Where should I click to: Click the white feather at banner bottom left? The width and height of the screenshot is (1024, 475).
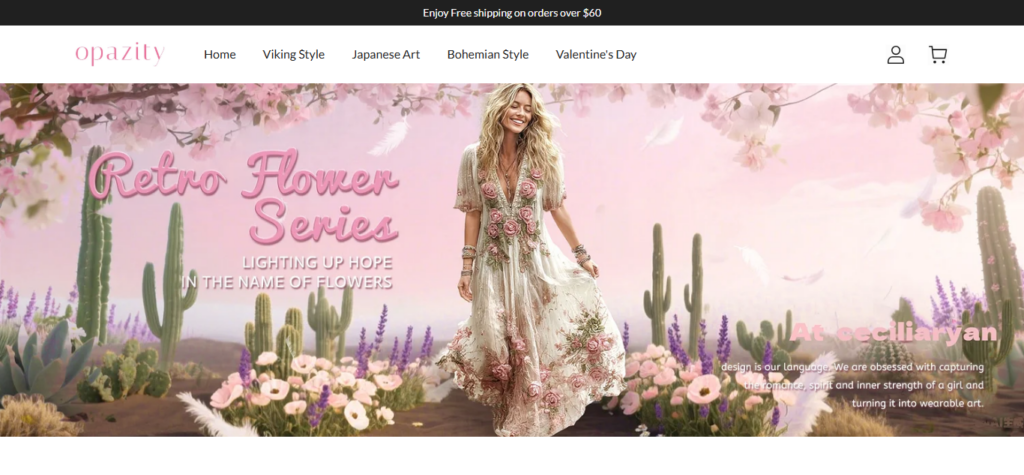pyautogui.click(x=213, y=414)
